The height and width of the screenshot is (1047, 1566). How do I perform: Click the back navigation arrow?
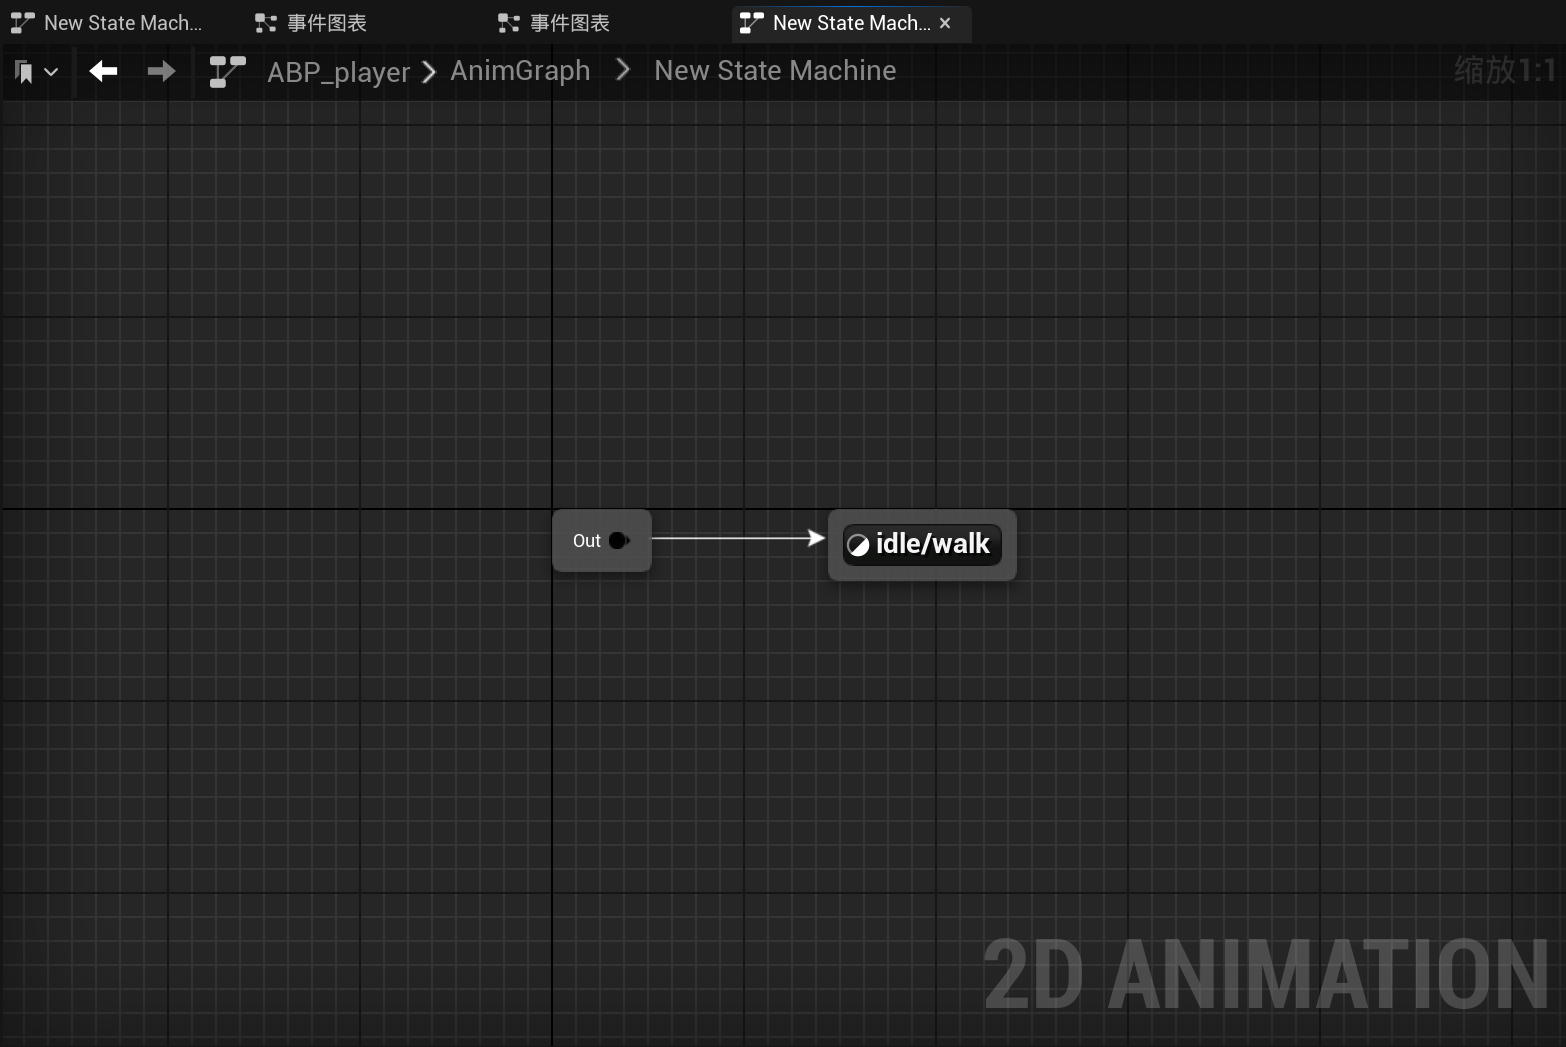coord(103,71)
